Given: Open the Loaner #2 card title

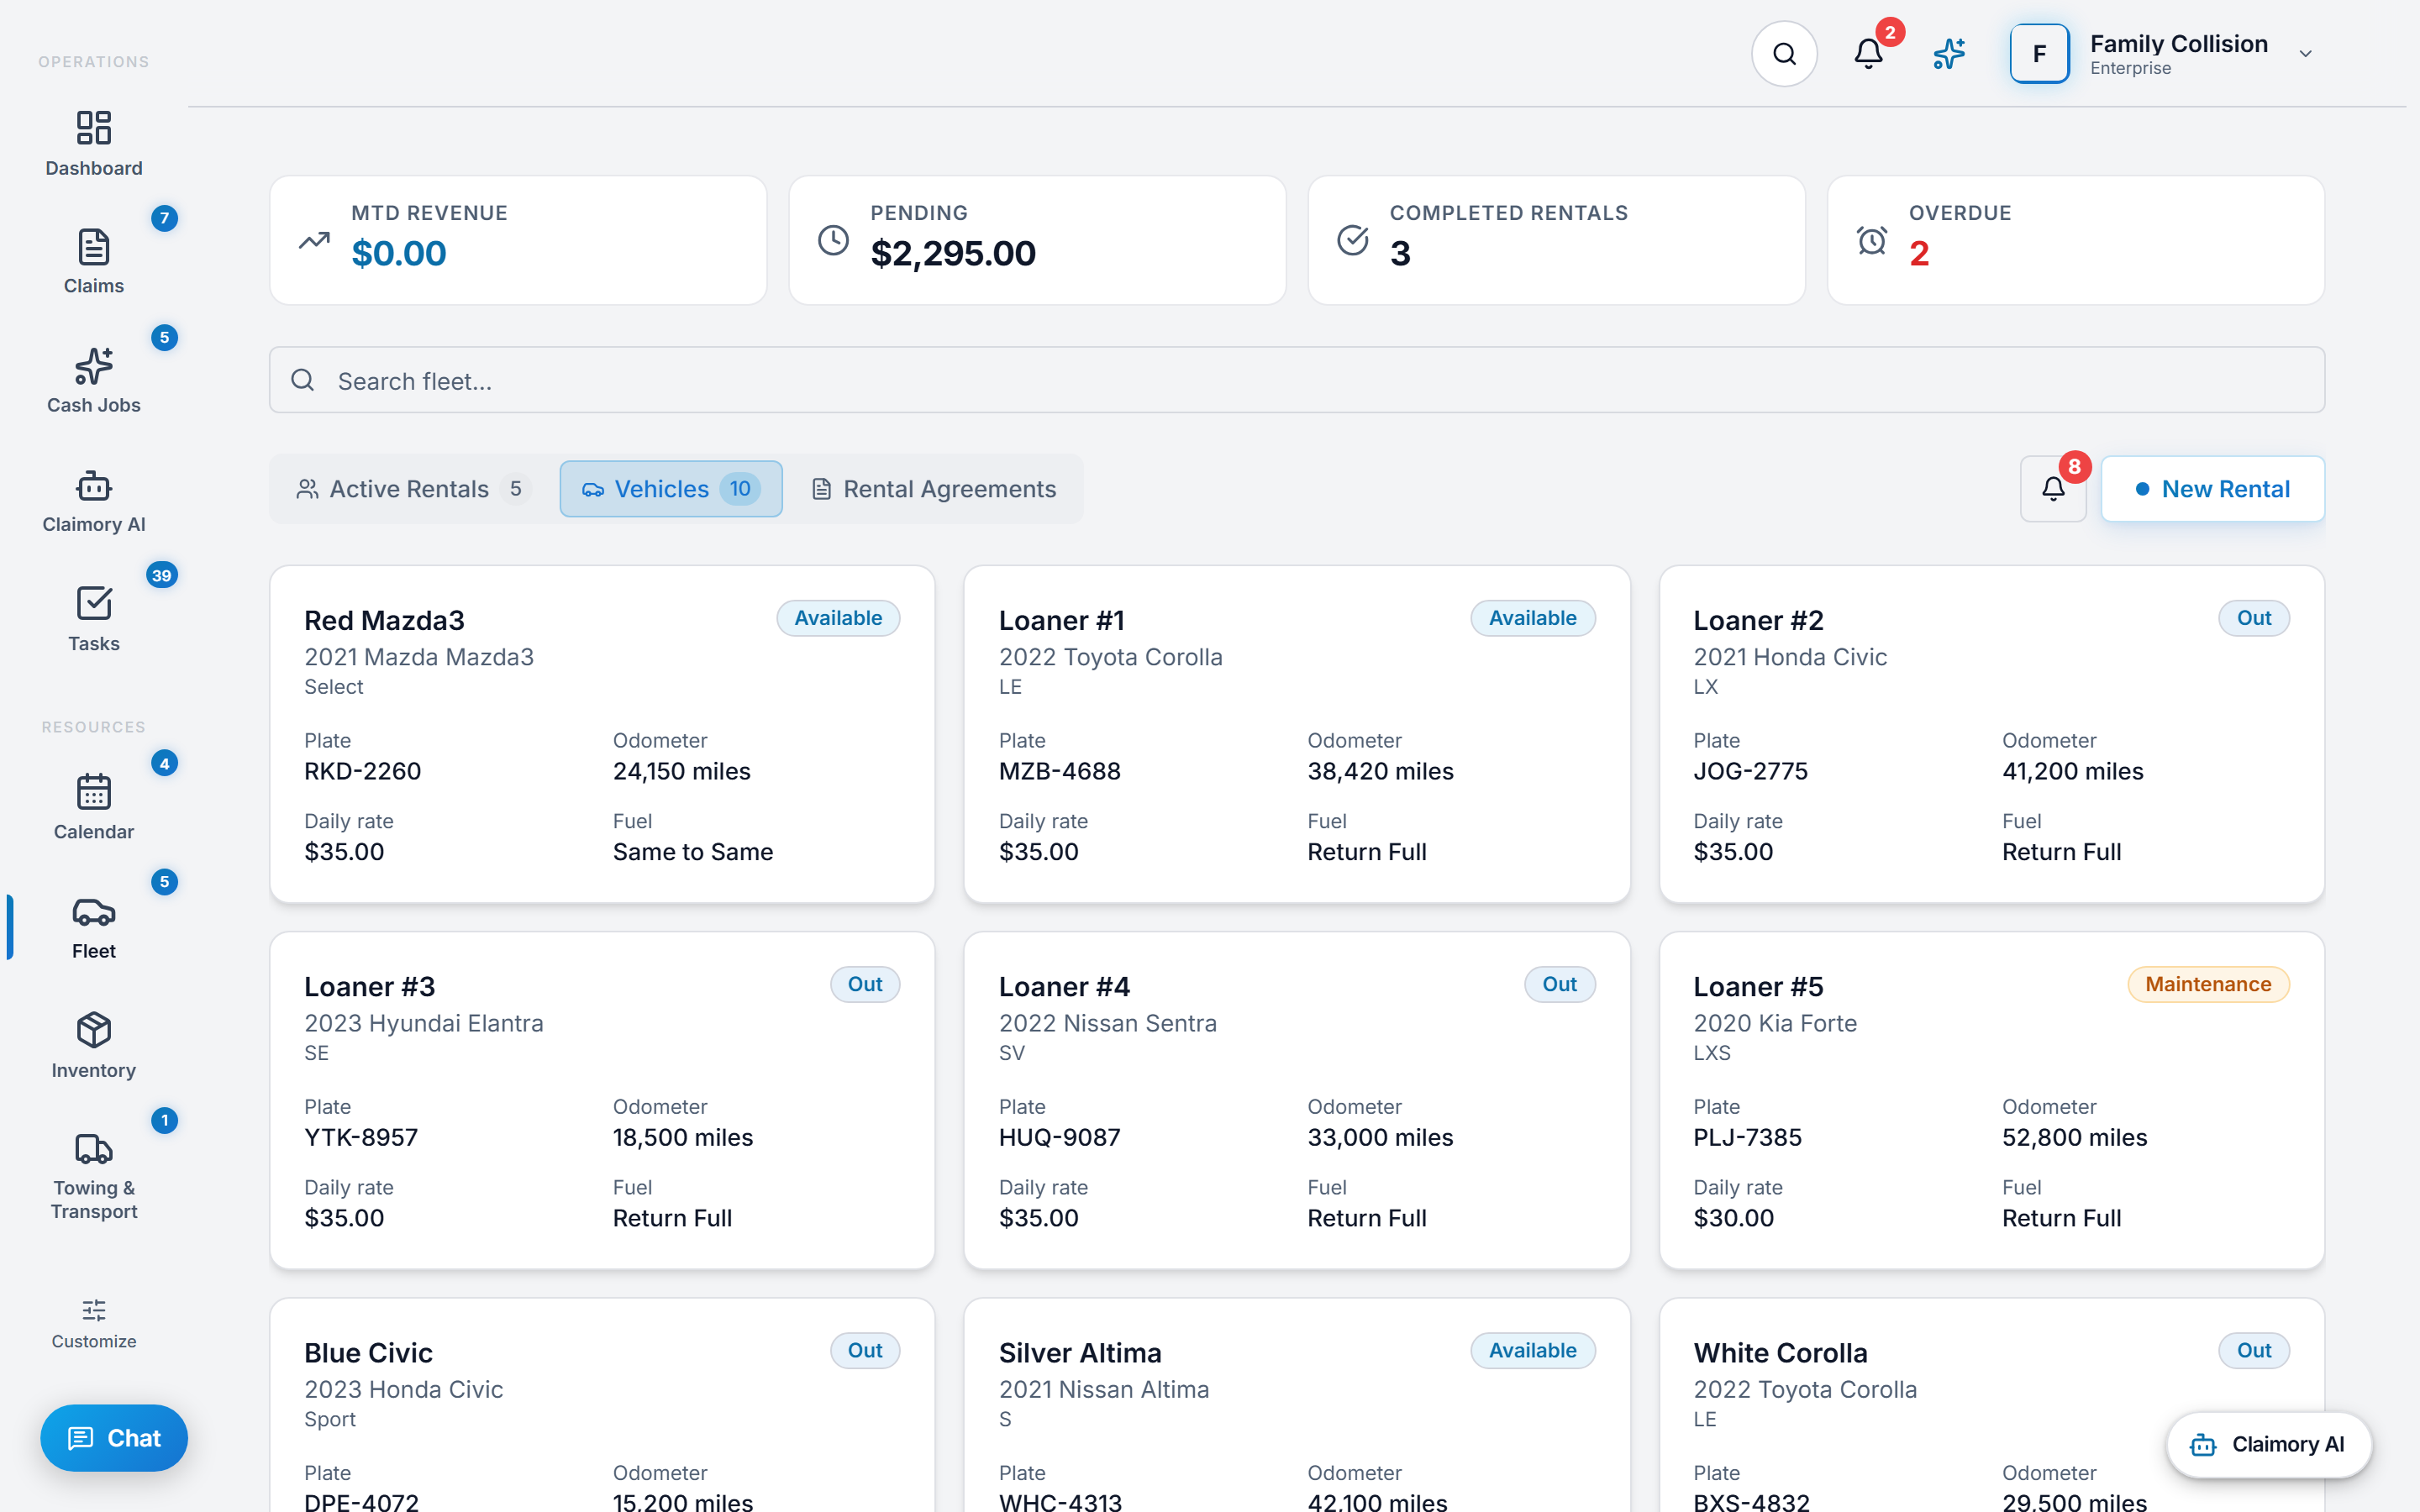Looking at the screenshot, I should [x=1757, y=620].
